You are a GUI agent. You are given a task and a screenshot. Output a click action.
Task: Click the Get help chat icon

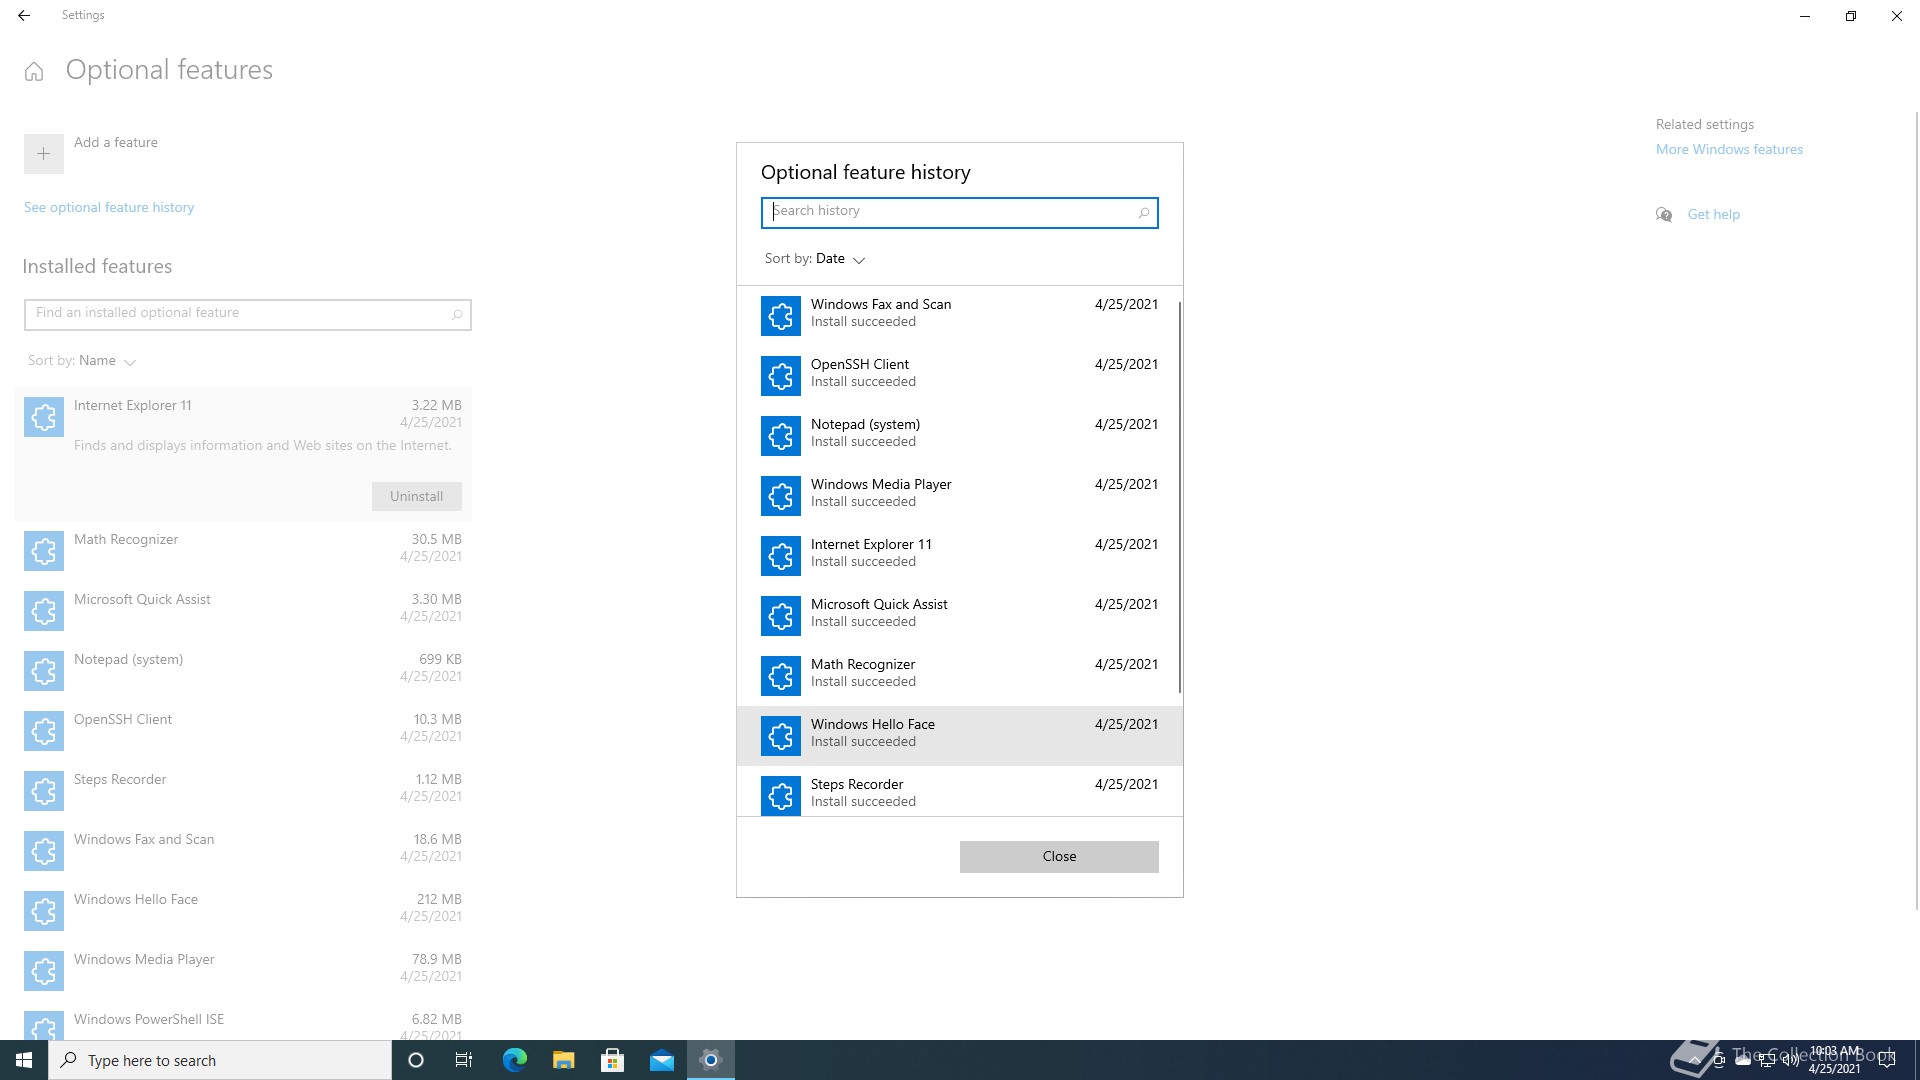[1664, 215]
